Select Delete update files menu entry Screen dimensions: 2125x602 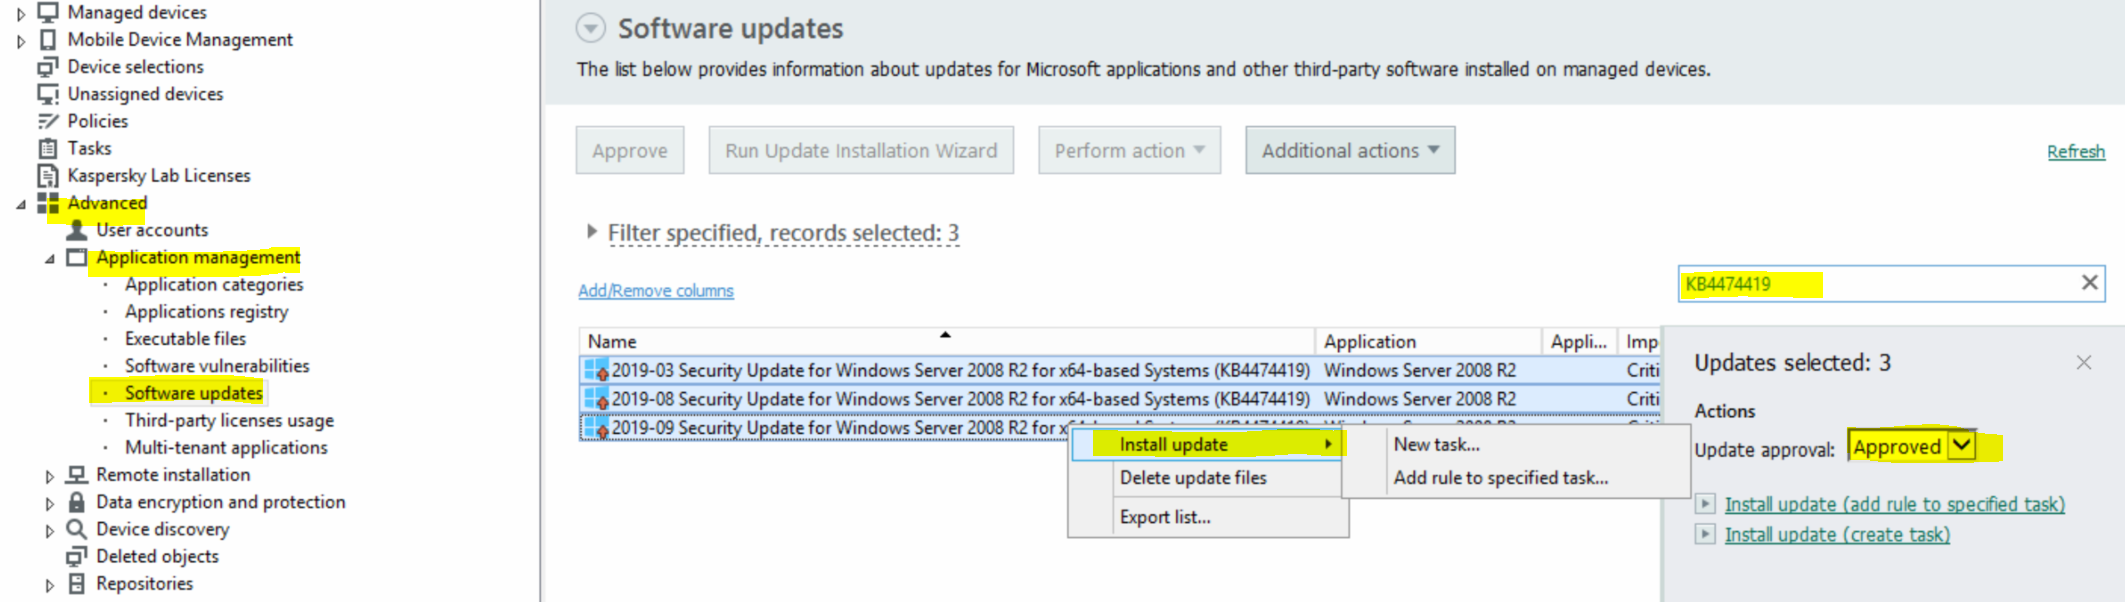(x=1193, y=478)
